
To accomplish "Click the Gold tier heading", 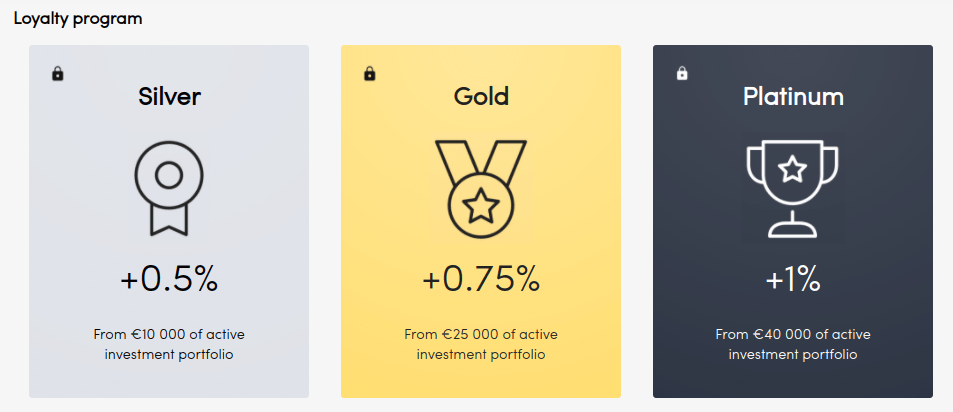I will point(481,96).
